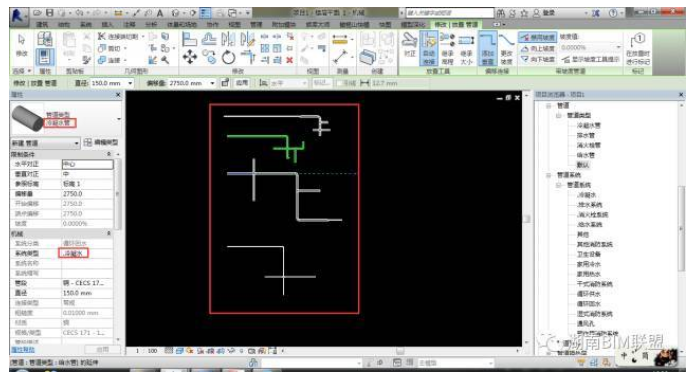The width and height of the screenshot is (690, 375).
Task: Open the Offset 2750.0 mm dropdown
Action: pos(213,83)
